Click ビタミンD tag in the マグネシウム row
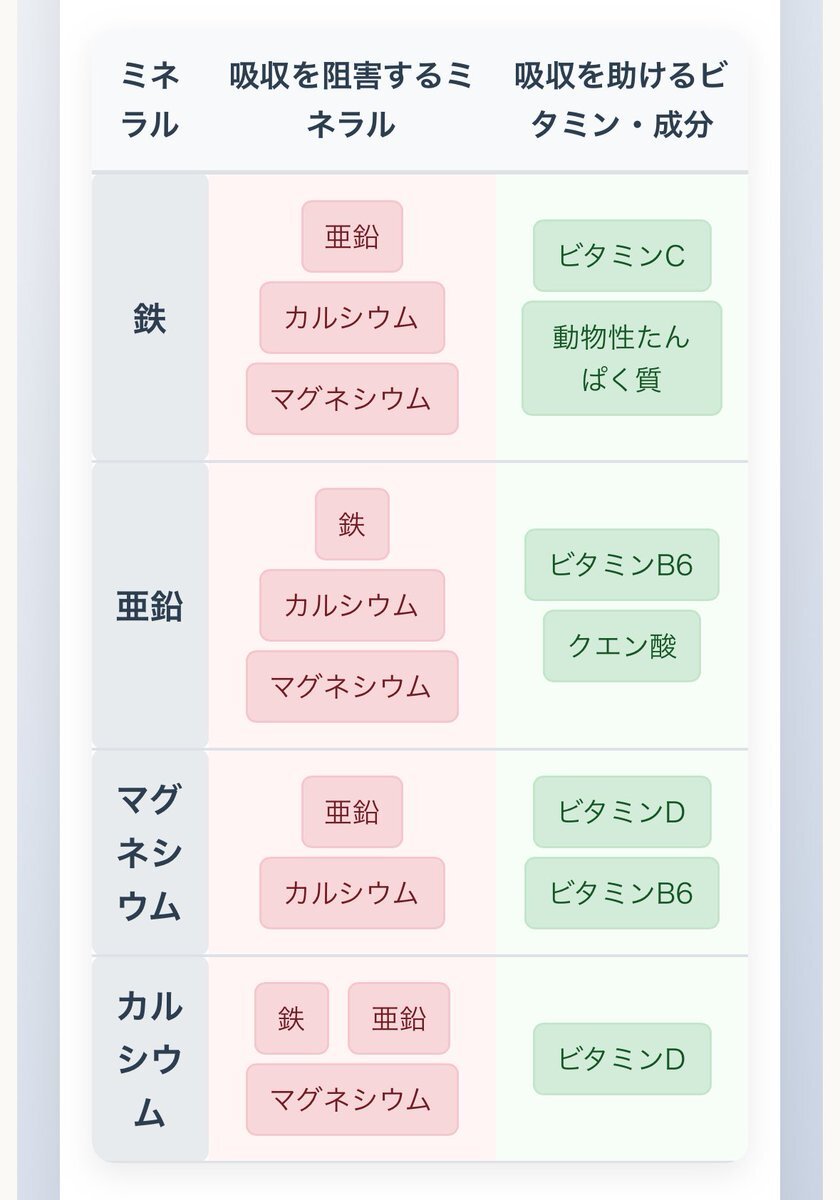The image size is (840, 1200). click(x=622, y=812)
